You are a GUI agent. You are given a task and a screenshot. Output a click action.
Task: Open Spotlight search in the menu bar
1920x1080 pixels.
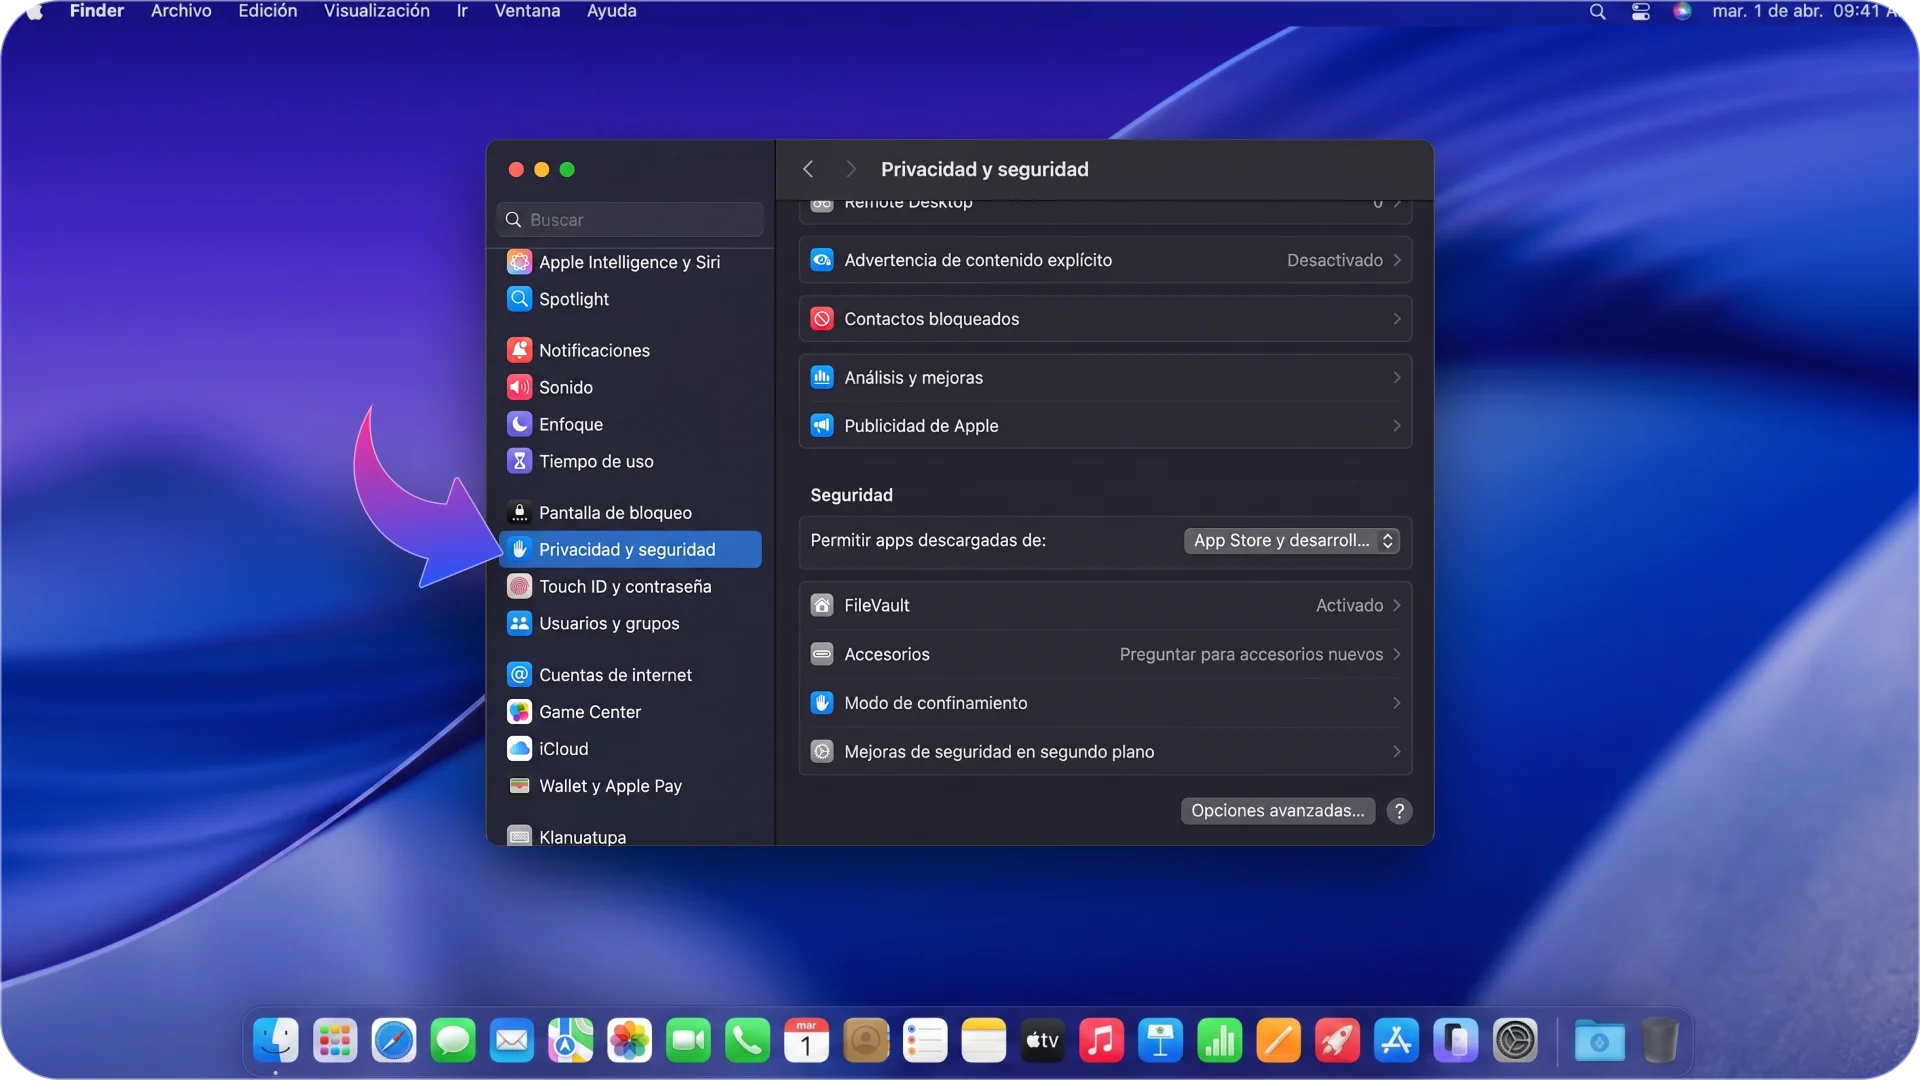click(x=1597, y=11)
